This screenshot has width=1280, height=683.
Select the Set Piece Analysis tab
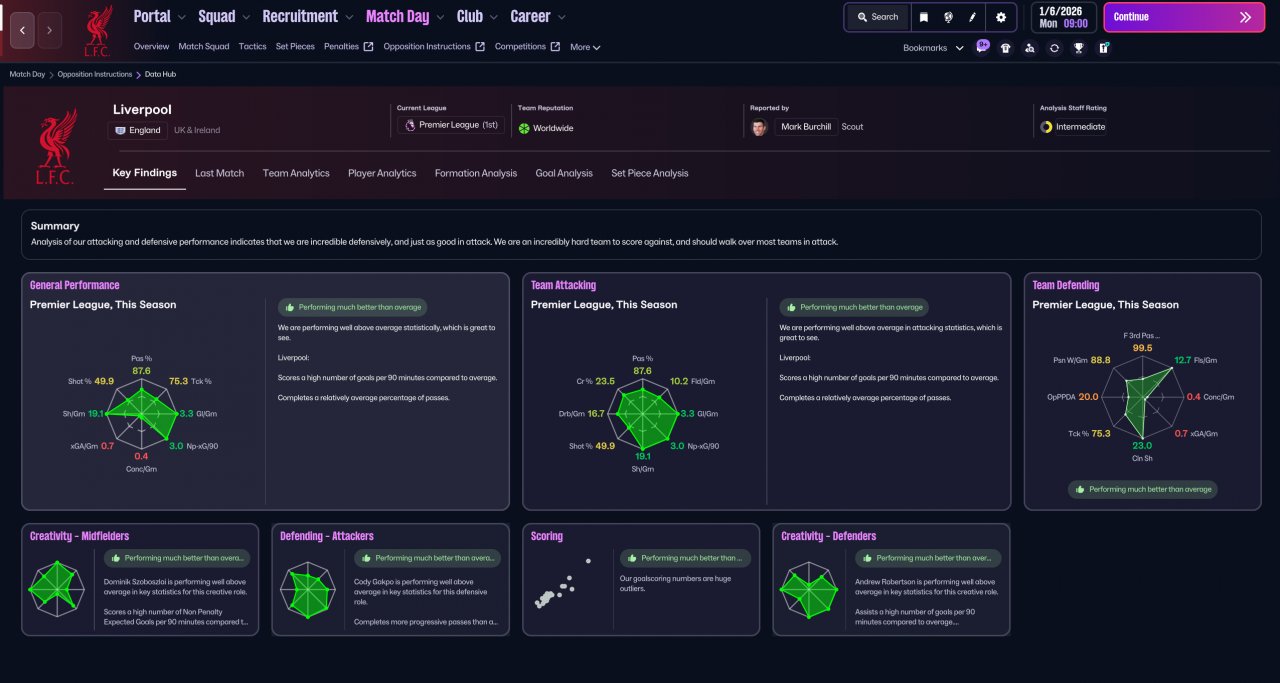tap(650, 173)
